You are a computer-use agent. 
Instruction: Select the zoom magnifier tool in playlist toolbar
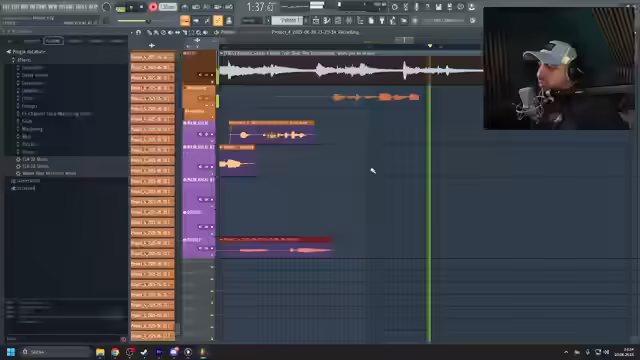(x=199, y=32)
